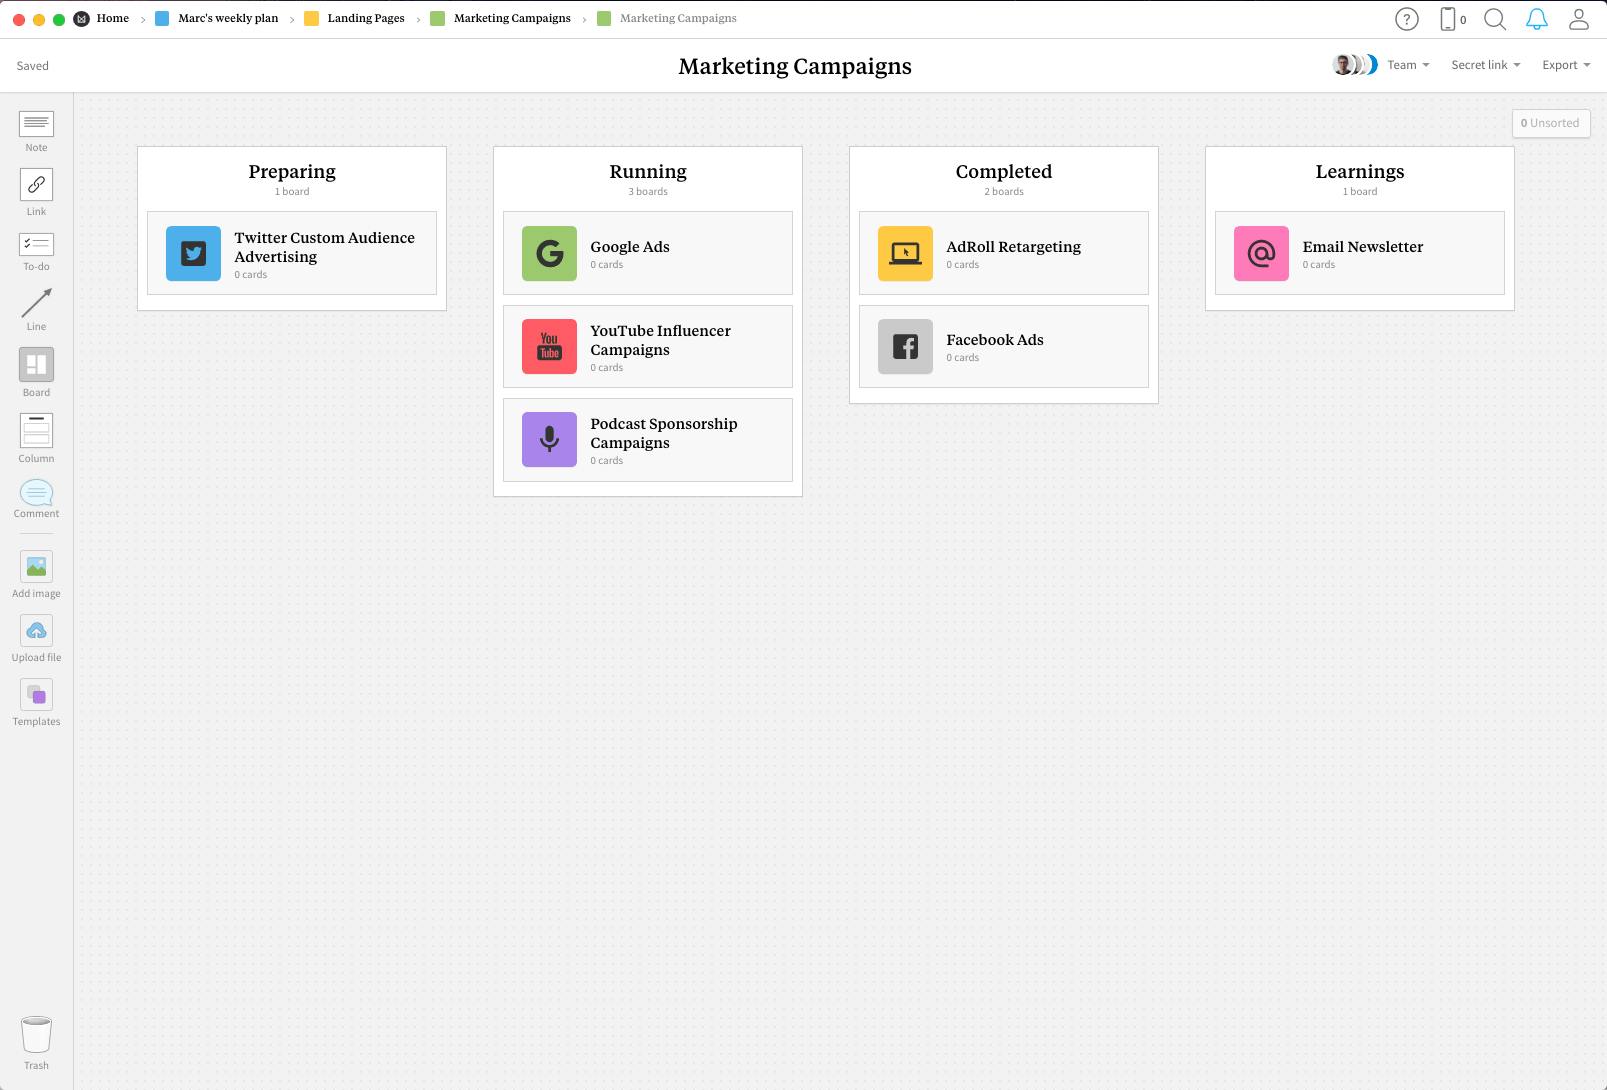Expand the Team dropdown
The image size is (1607, 1090).
tap(1408, 65)
